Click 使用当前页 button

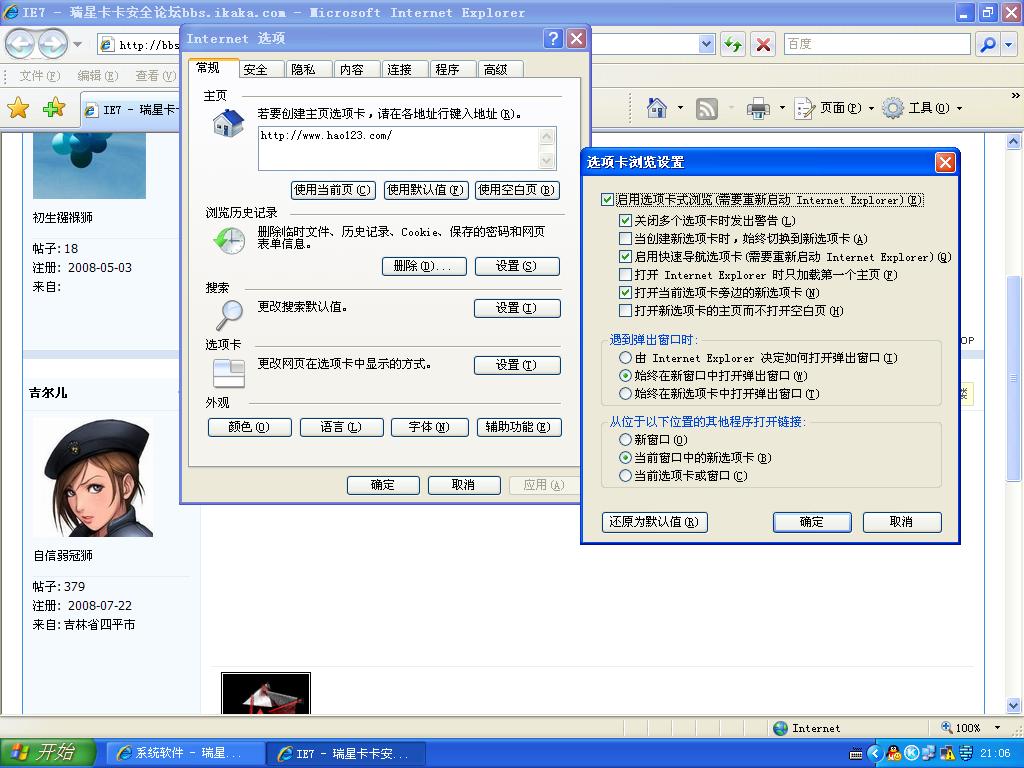click(x=333, y=190)
